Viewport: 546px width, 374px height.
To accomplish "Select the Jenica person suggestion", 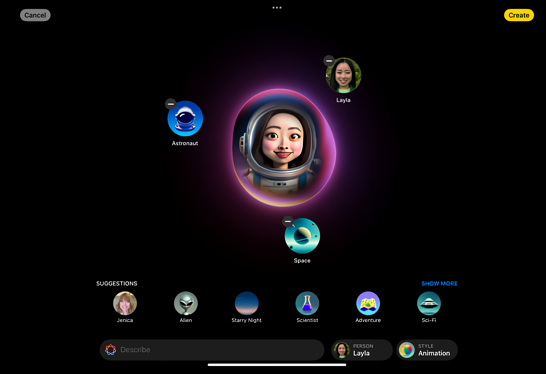I will pyautogui.click(x=125, y=303).
